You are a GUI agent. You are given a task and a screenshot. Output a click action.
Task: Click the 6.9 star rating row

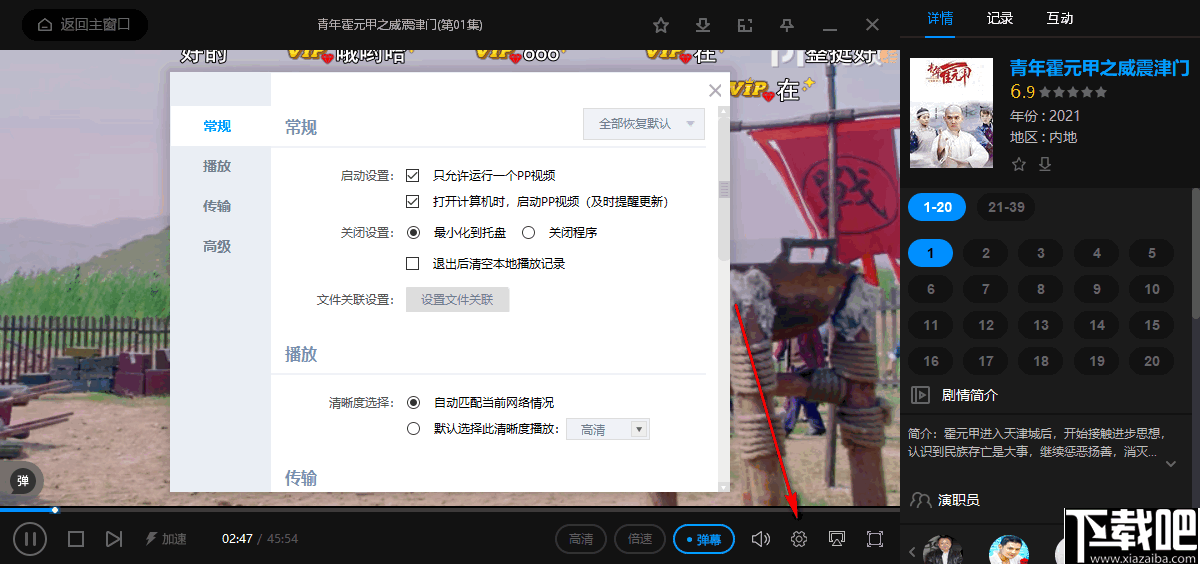point(1059,92)
